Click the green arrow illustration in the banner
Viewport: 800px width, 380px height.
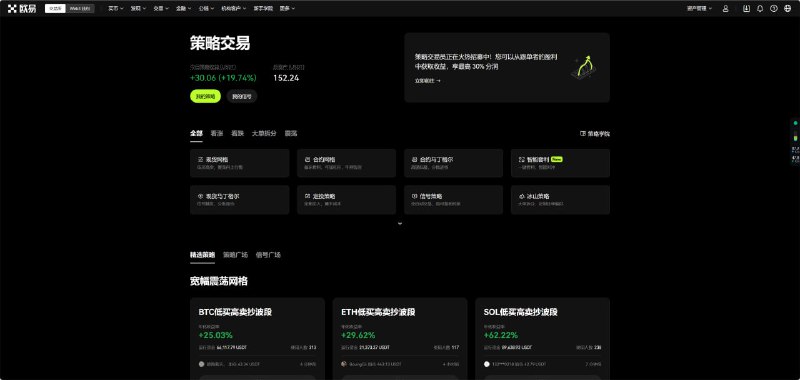584,67
